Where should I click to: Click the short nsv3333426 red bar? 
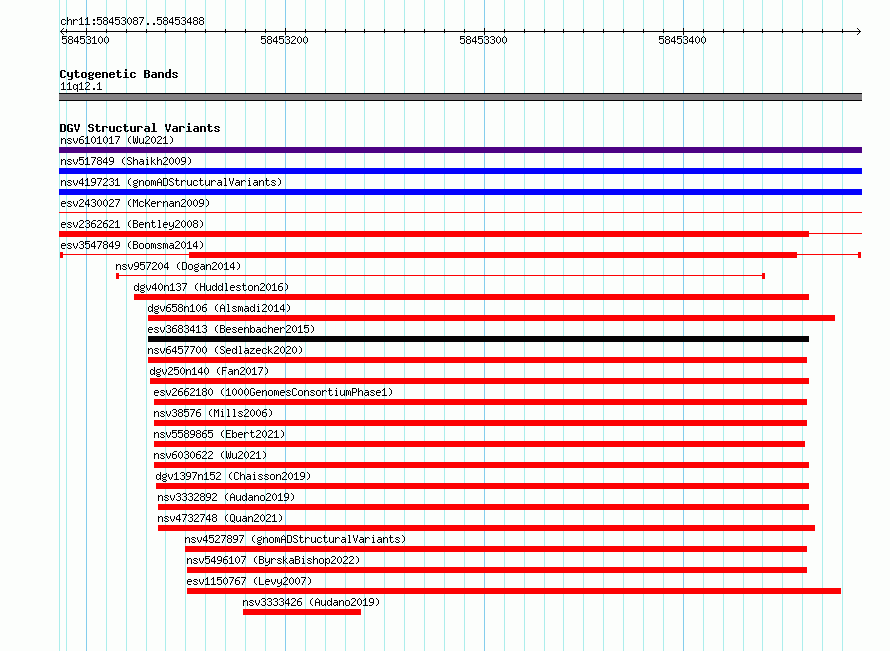[x=302, y=612]
